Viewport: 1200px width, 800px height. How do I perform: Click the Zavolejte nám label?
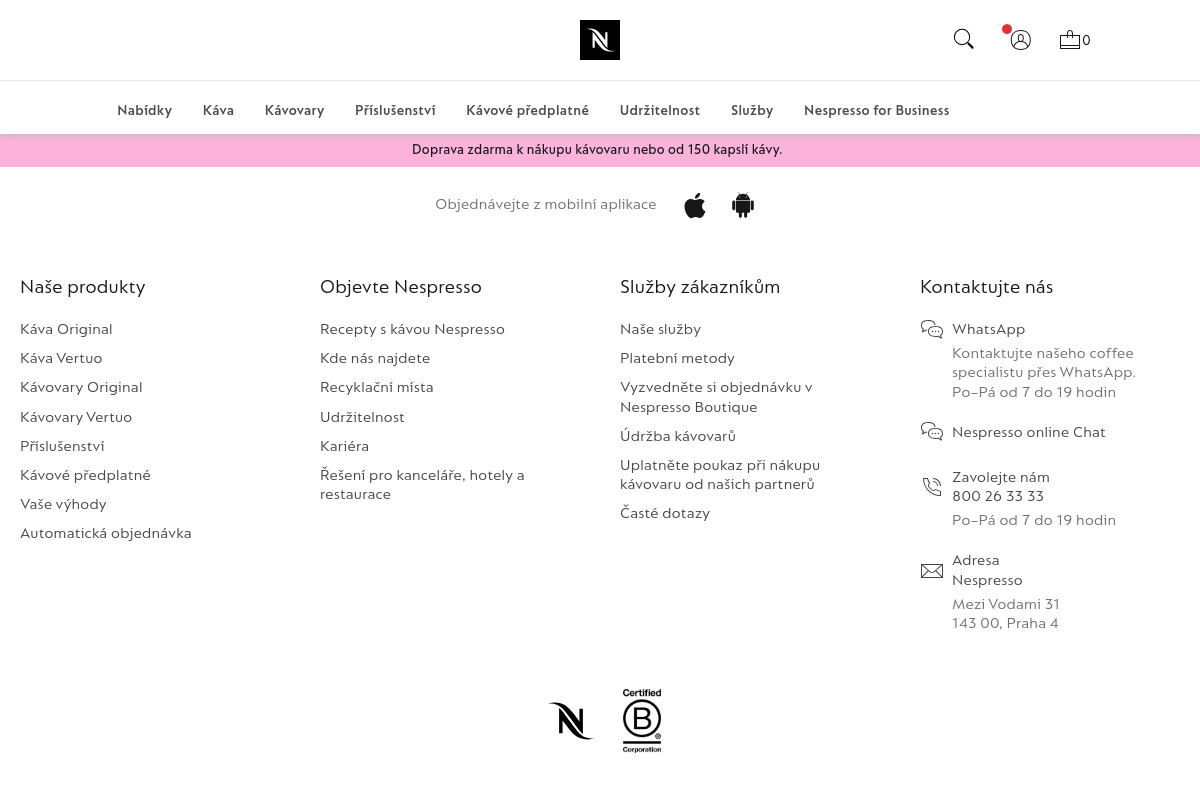click(x=1001, y=477)
